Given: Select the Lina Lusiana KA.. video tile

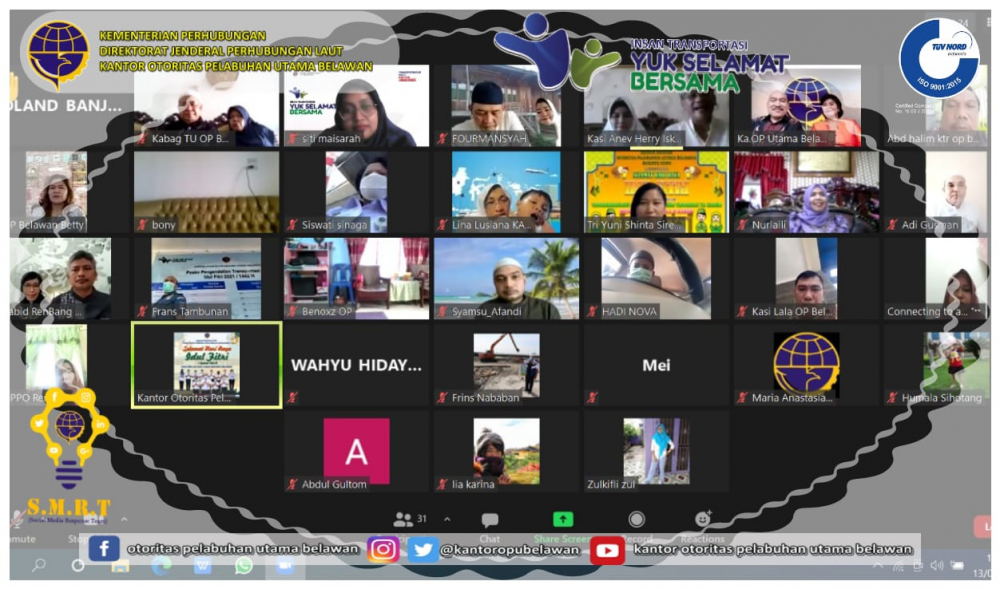Looking at the screenshot, I should coord(506,192).
